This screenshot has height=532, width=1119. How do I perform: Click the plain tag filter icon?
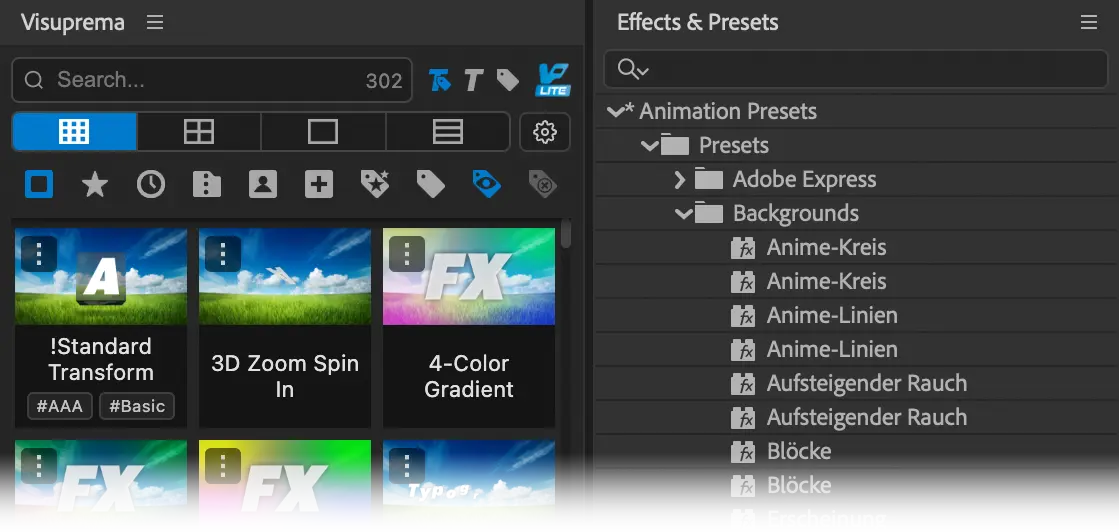430,185
